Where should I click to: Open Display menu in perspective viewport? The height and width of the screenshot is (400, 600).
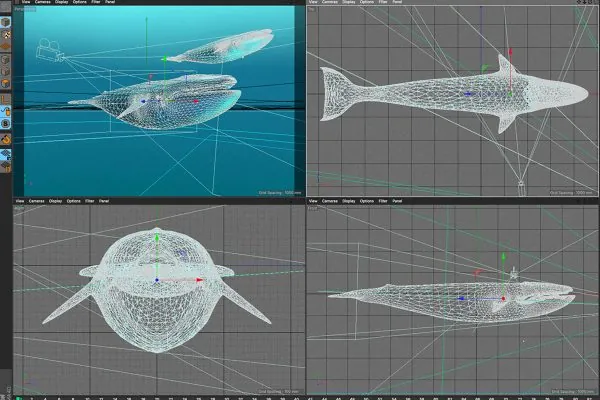coord(61,2)
